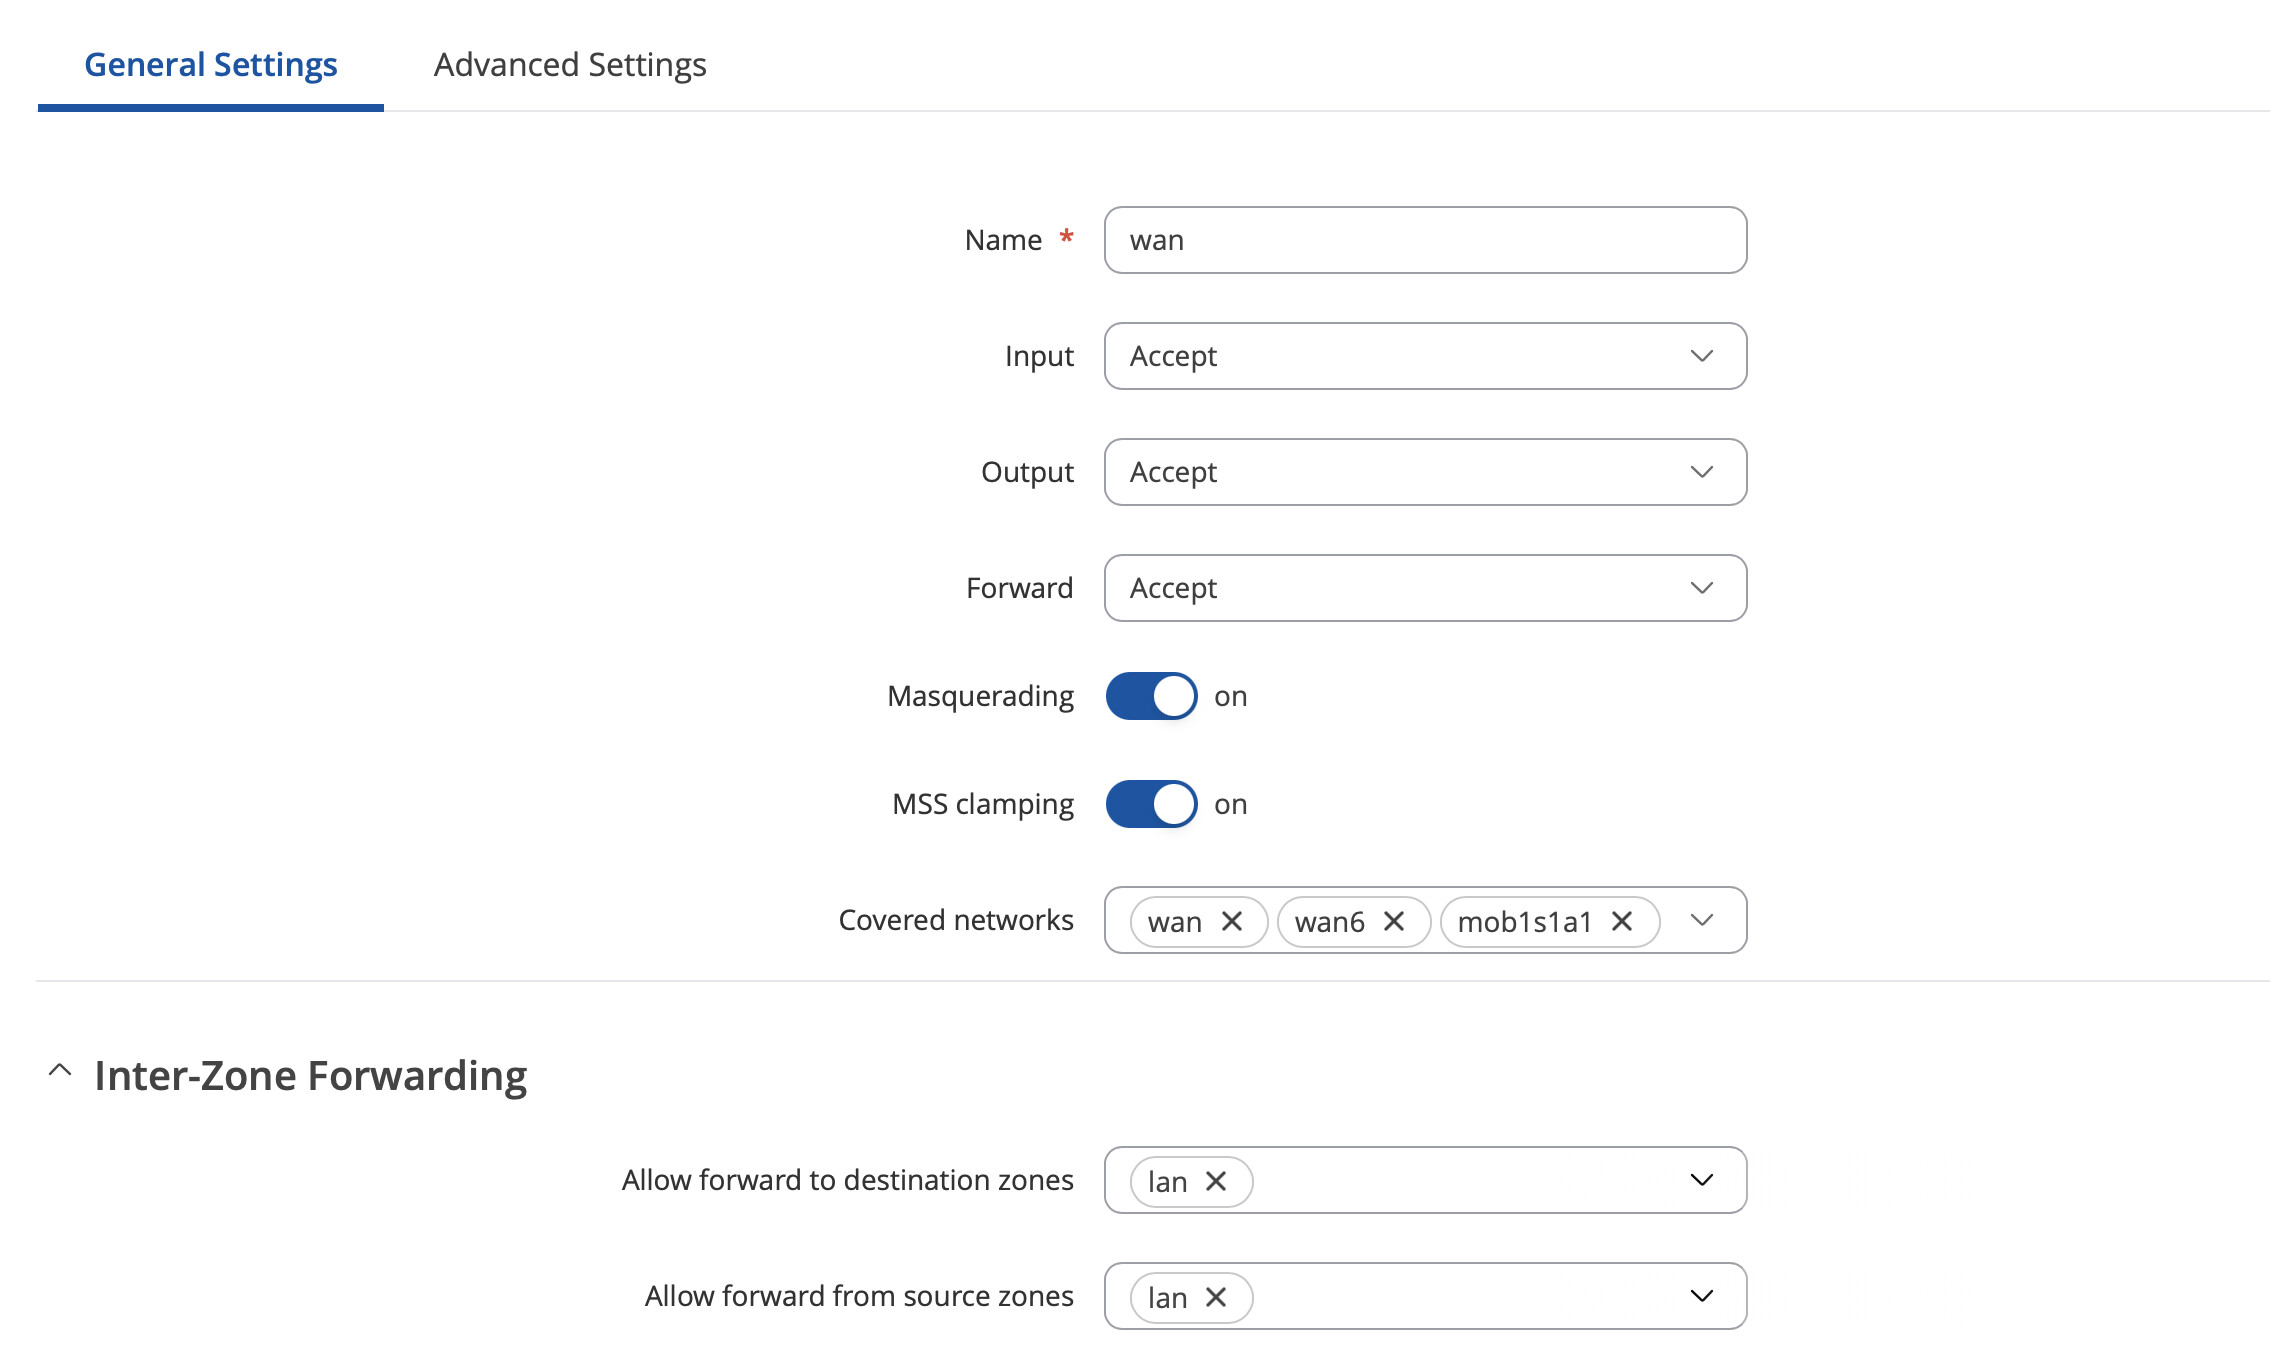Turn off the Masquerading toggle
The width and height of the screenshot is (2270, 1352).
pos(1151,696)
